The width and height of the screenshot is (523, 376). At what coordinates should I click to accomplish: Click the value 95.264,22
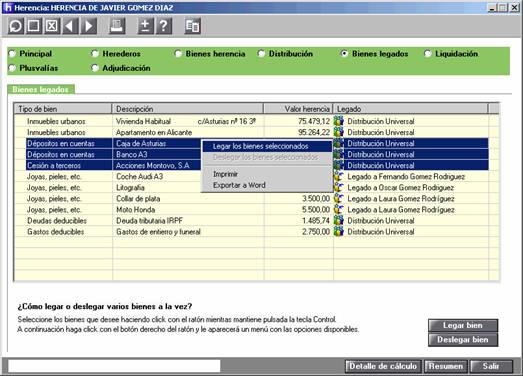tap(314, 132)
